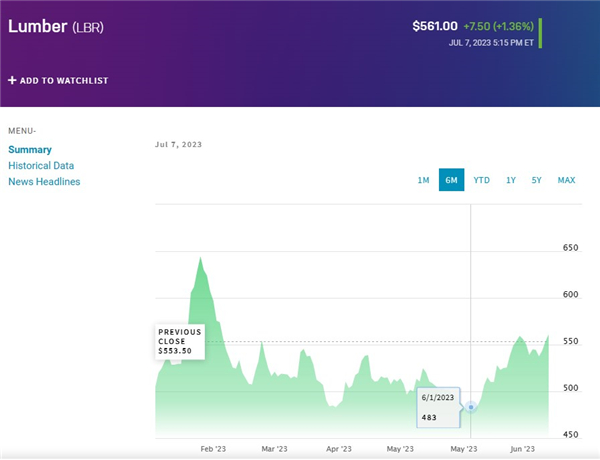Open the Summary page link
600x460 pixels.
tap(30, 149)
